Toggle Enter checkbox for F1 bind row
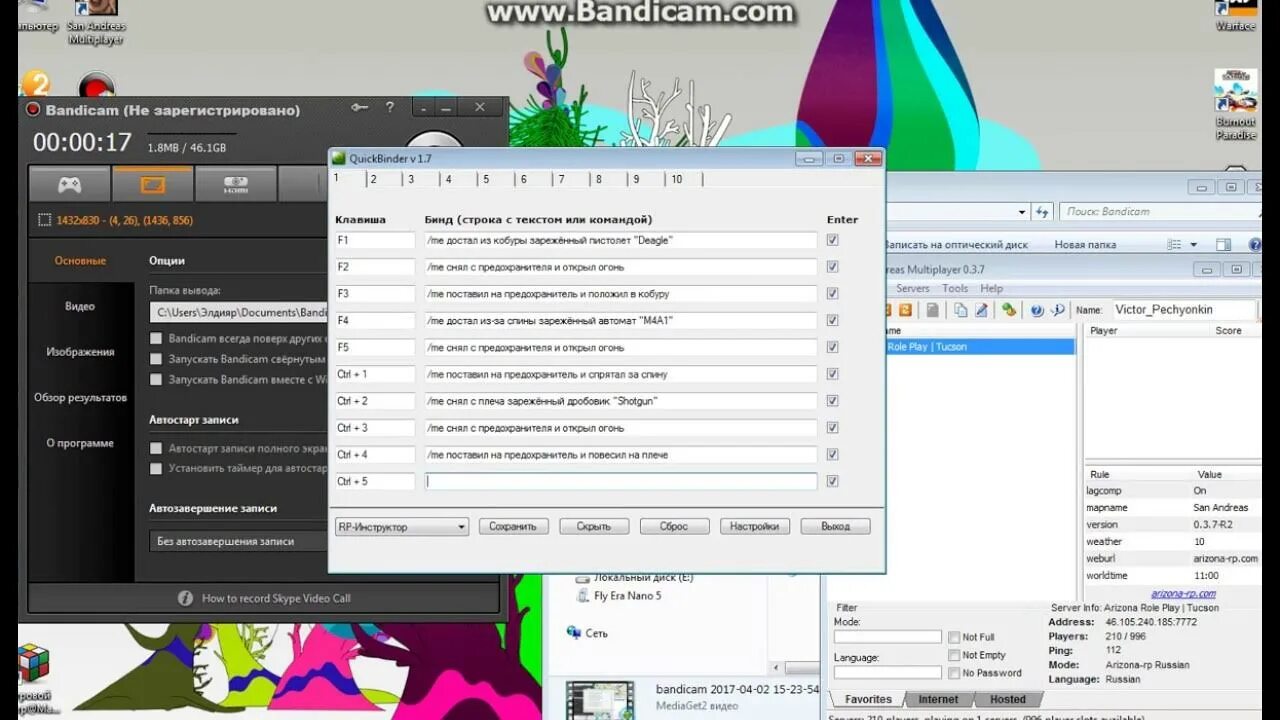Viewport: 1280px width, 720px height. [x=832, y=240]
